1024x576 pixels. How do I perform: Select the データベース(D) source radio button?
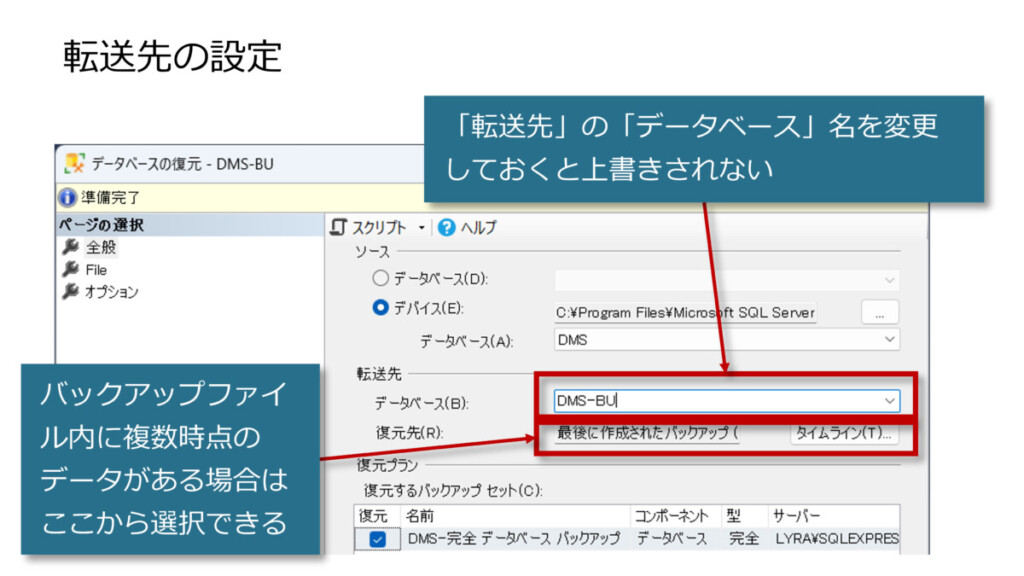tap(380, 279)
